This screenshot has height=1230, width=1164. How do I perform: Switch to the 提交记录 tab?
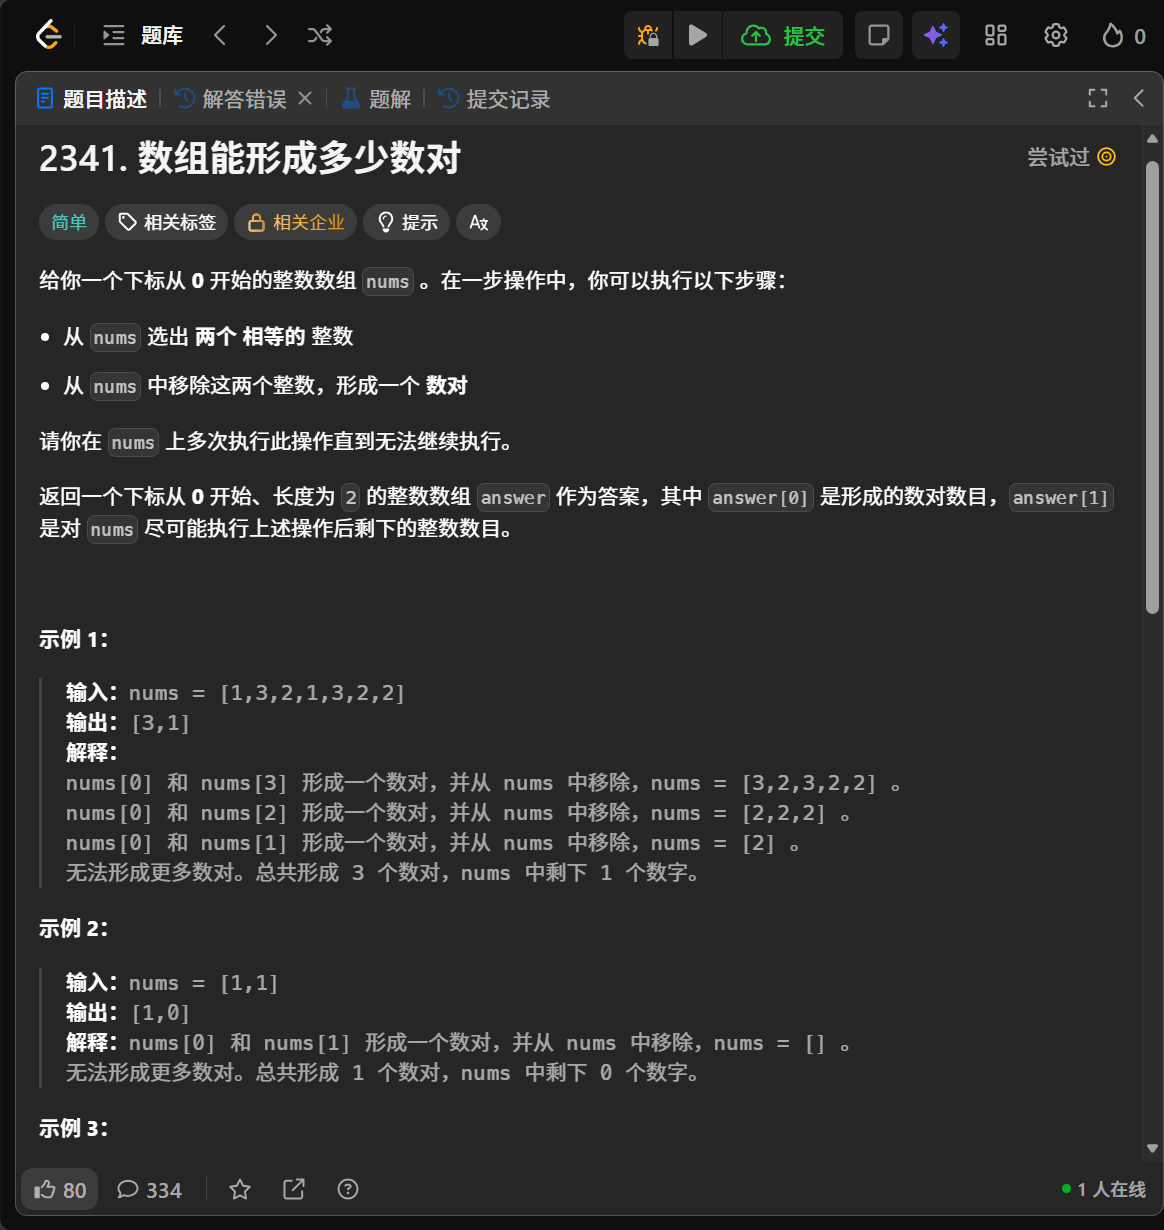[495, 99]
